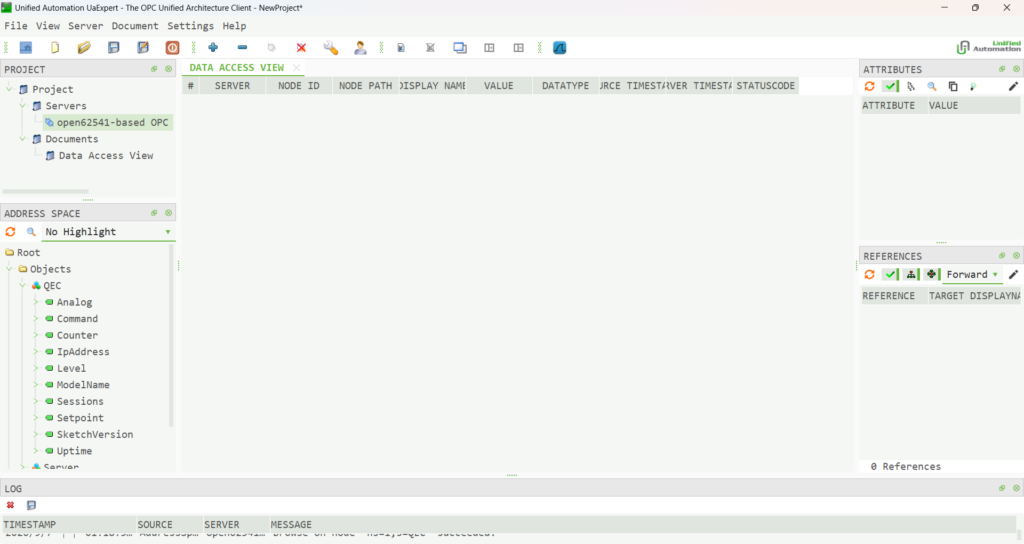This screenshot has width=1024, height=544.
Task: Click the Save project floppy icon
Action: click(x=114, y=48)
